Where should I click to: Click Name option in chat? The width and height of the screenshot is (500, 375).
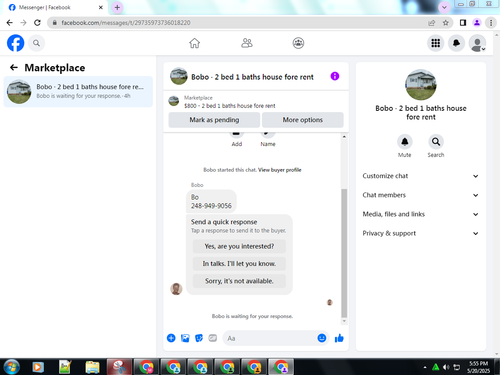(268, 139)
